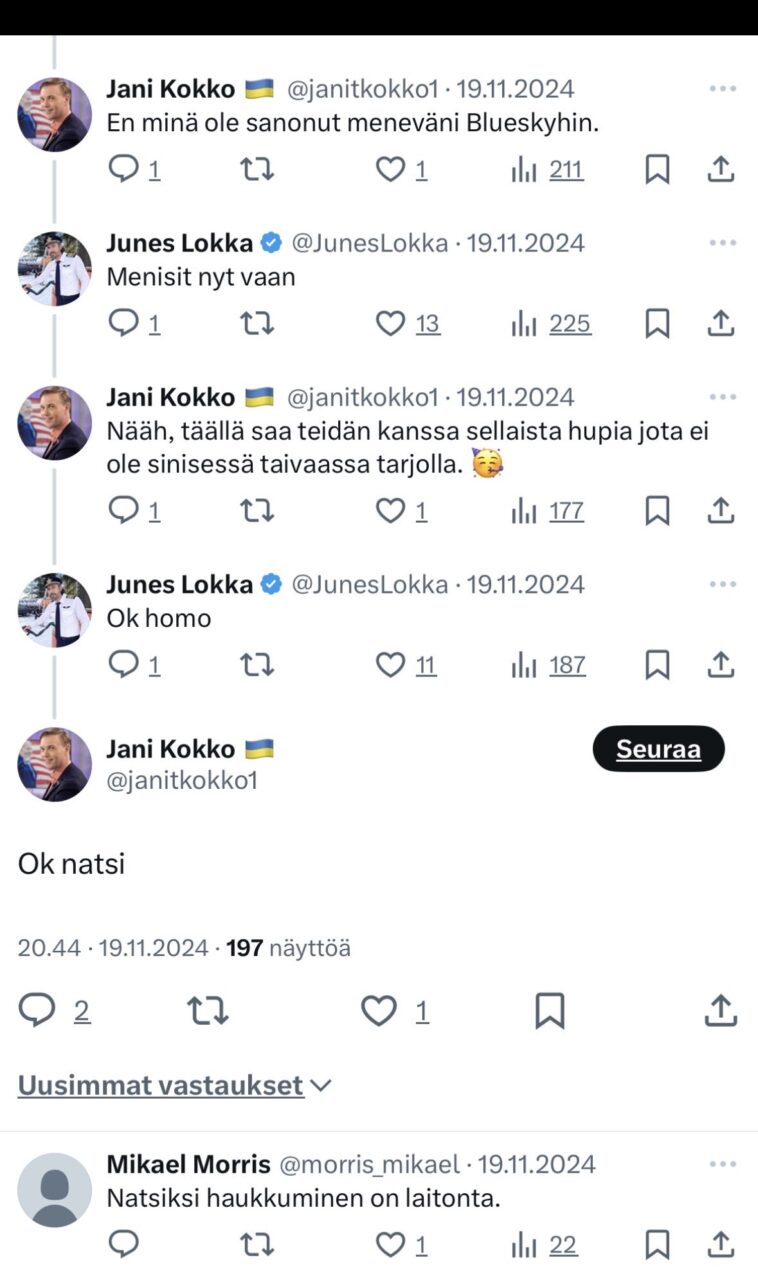
Task: Open more options on Mikael Morris's reply
Action: 722,1165
